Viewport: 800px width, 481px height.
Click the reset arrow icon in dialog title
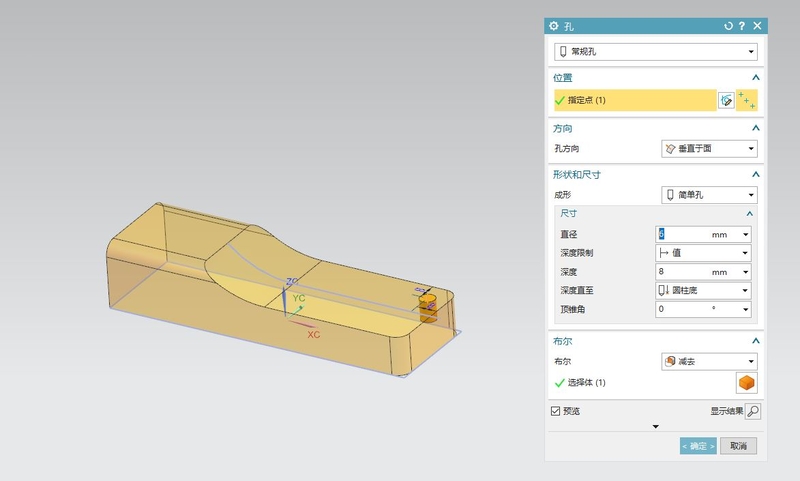pos(728,25)
